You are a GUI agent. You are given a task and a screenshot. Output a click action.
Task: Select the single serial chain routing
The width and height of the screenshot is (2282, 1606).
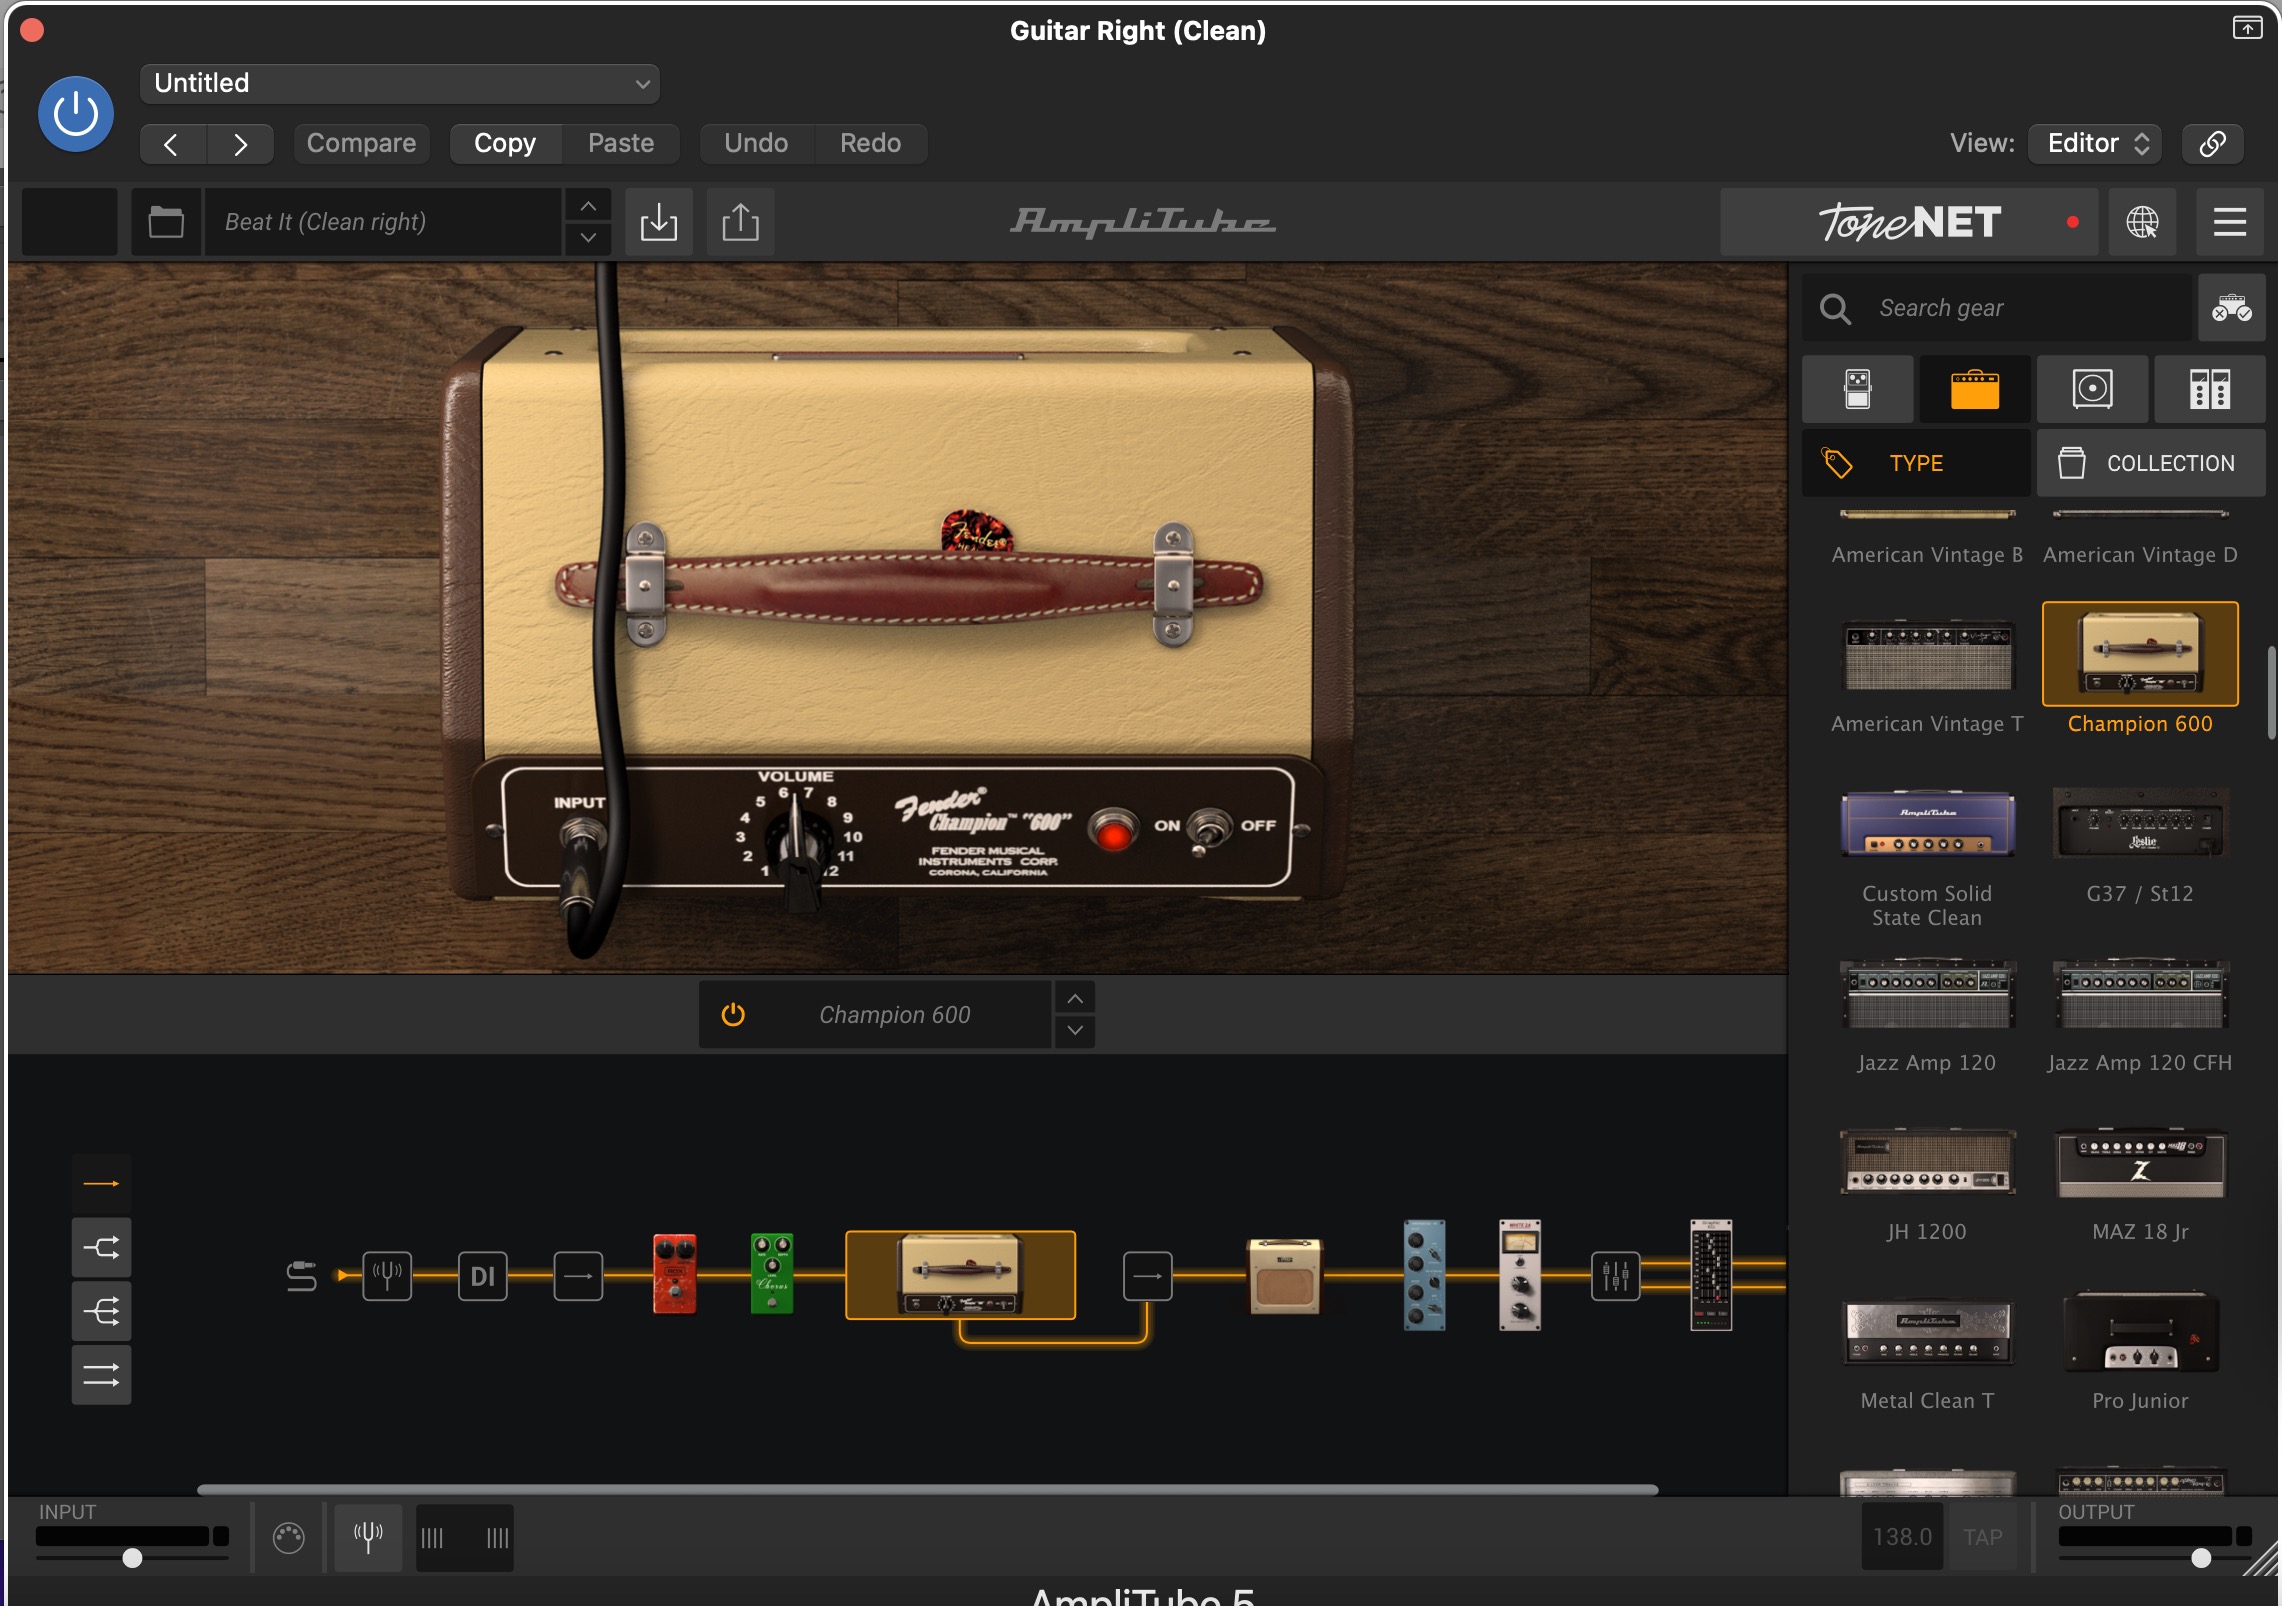click(x=101, y=1184)
